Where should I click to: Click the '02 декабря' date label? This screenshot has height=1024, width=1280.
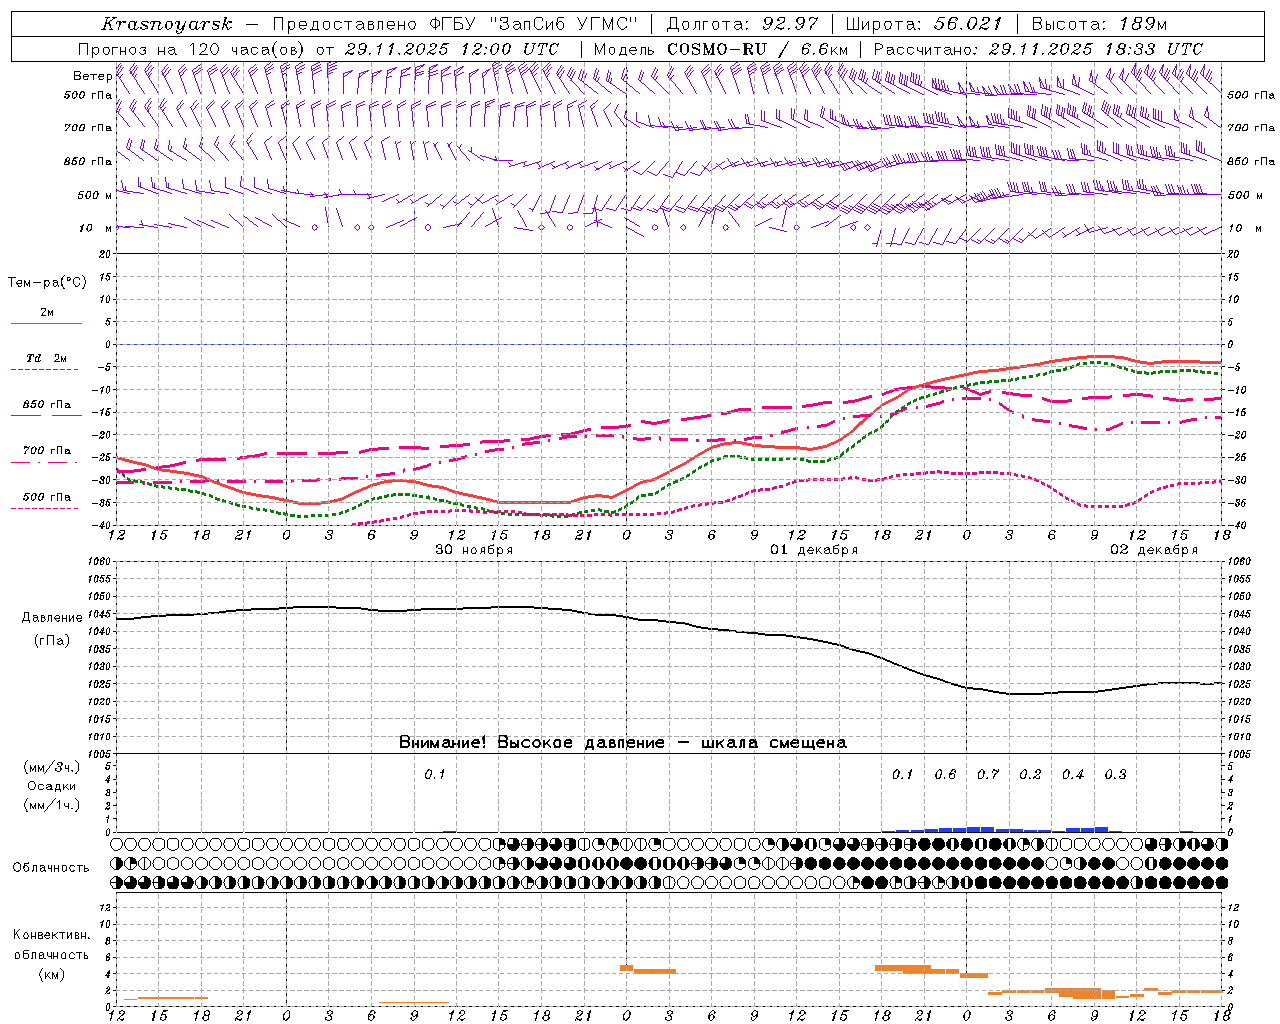pos(1154,550)
